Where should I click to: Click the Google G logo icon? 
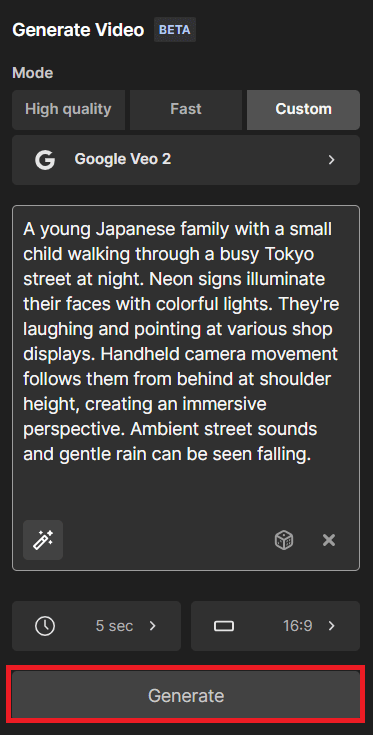pos(45,160)
